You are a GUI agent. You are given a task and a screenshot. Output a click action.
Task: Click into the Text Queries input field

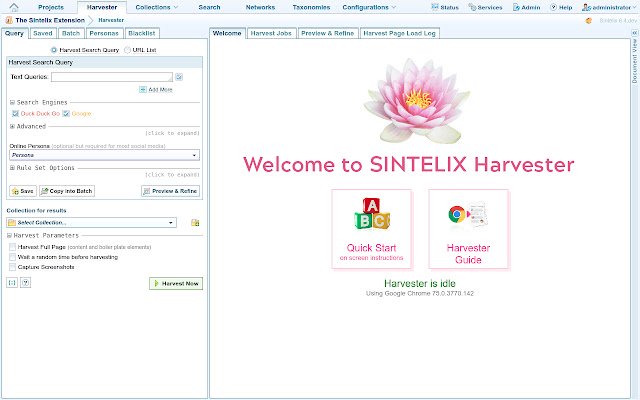(x=112, y=77)
